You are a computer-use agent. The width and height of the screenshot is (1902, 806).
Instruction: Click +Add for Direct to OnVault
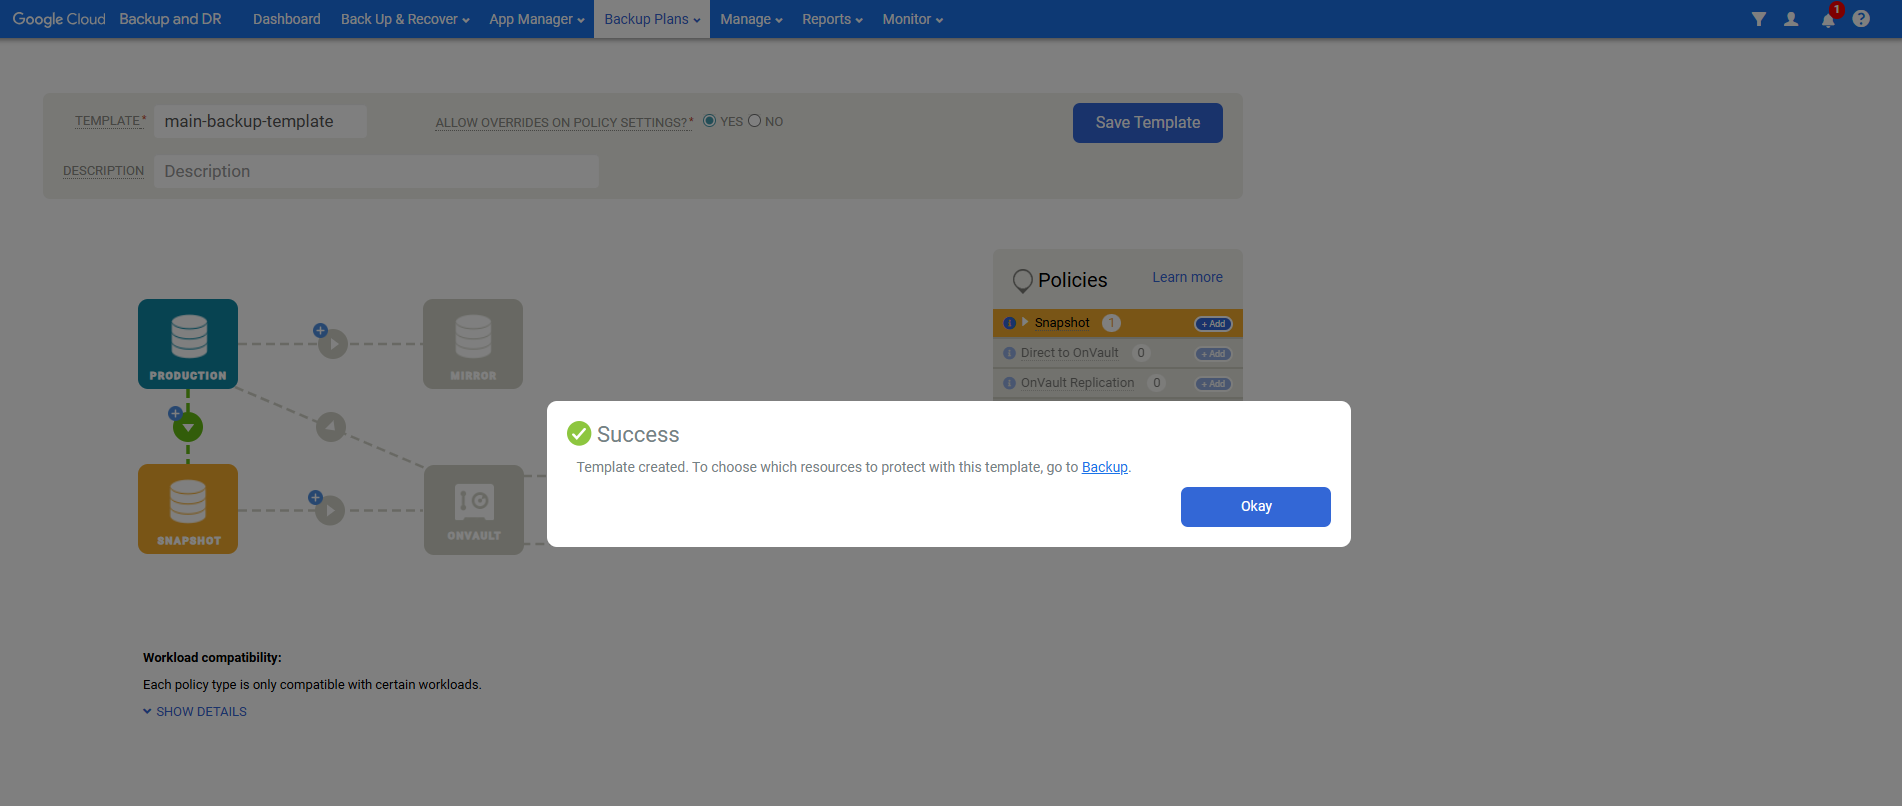(1213, 354)
